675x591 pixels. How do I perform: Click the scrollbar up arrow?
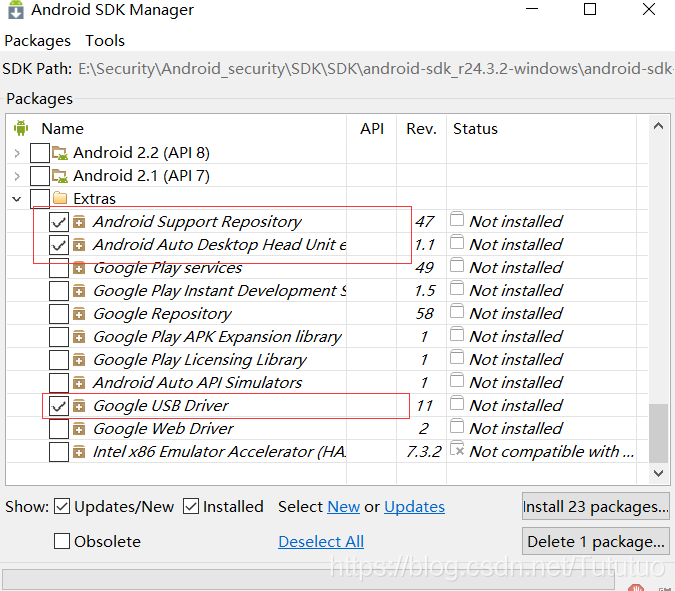tap(658, 126)
